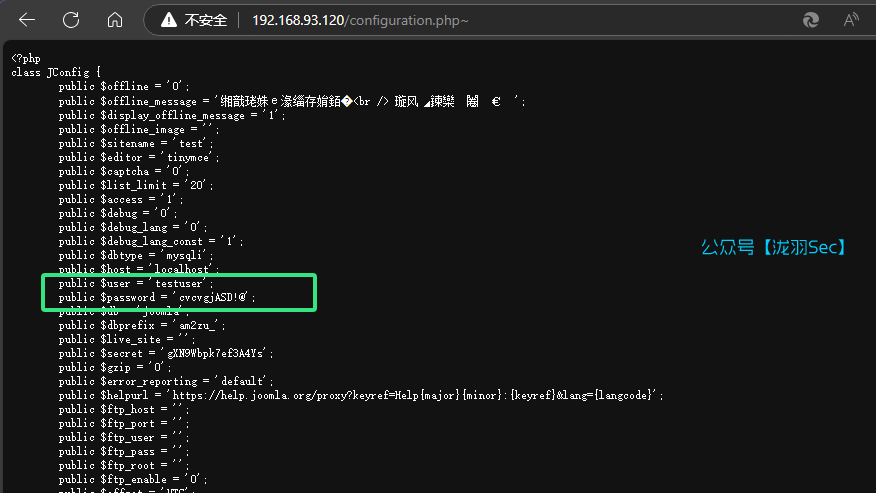The height and width of the screenshot is (493, 876).
Task: Select the public $live_site line
Action: point(127,339)
